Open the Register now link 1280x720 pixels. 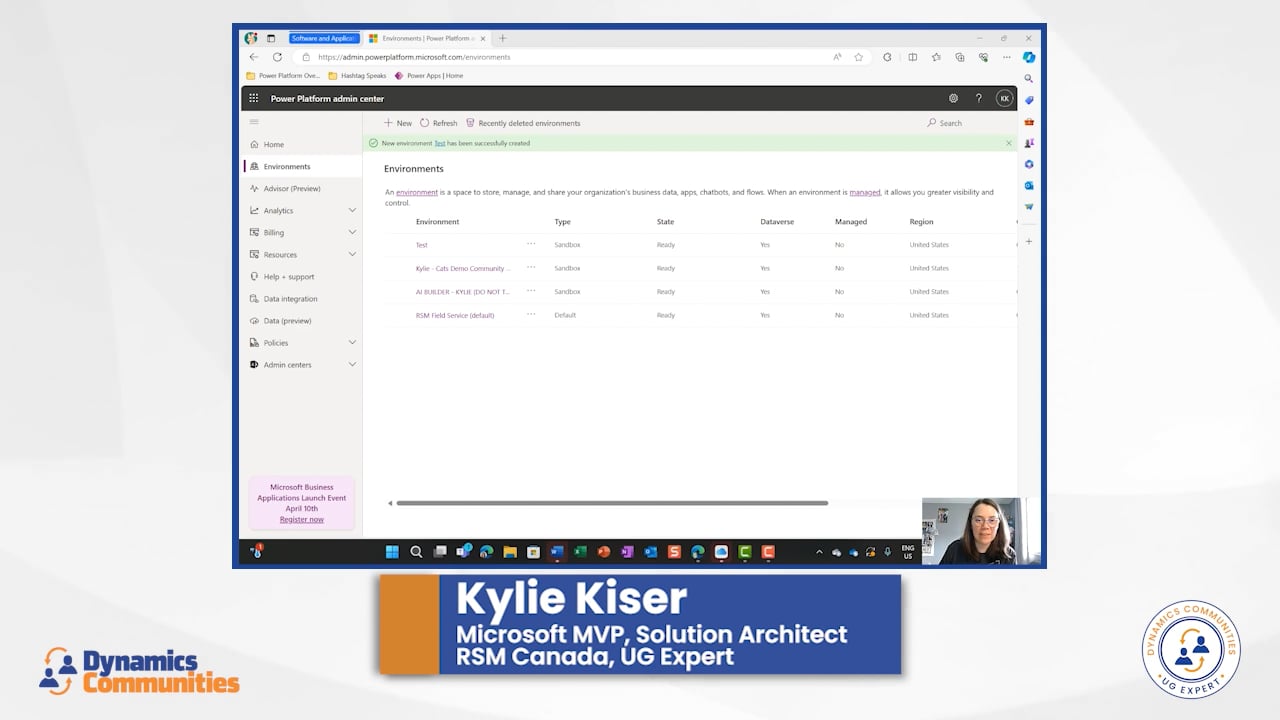301,519
